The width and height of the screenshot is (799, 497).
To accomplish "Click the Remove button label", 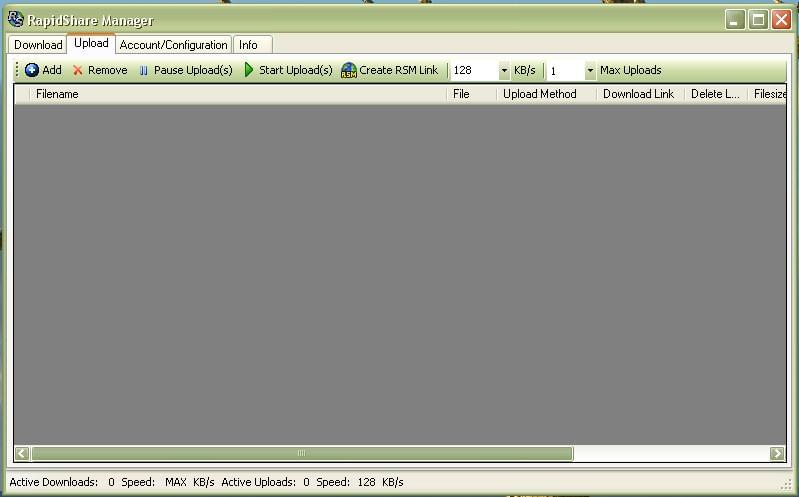I will (108, 70).
